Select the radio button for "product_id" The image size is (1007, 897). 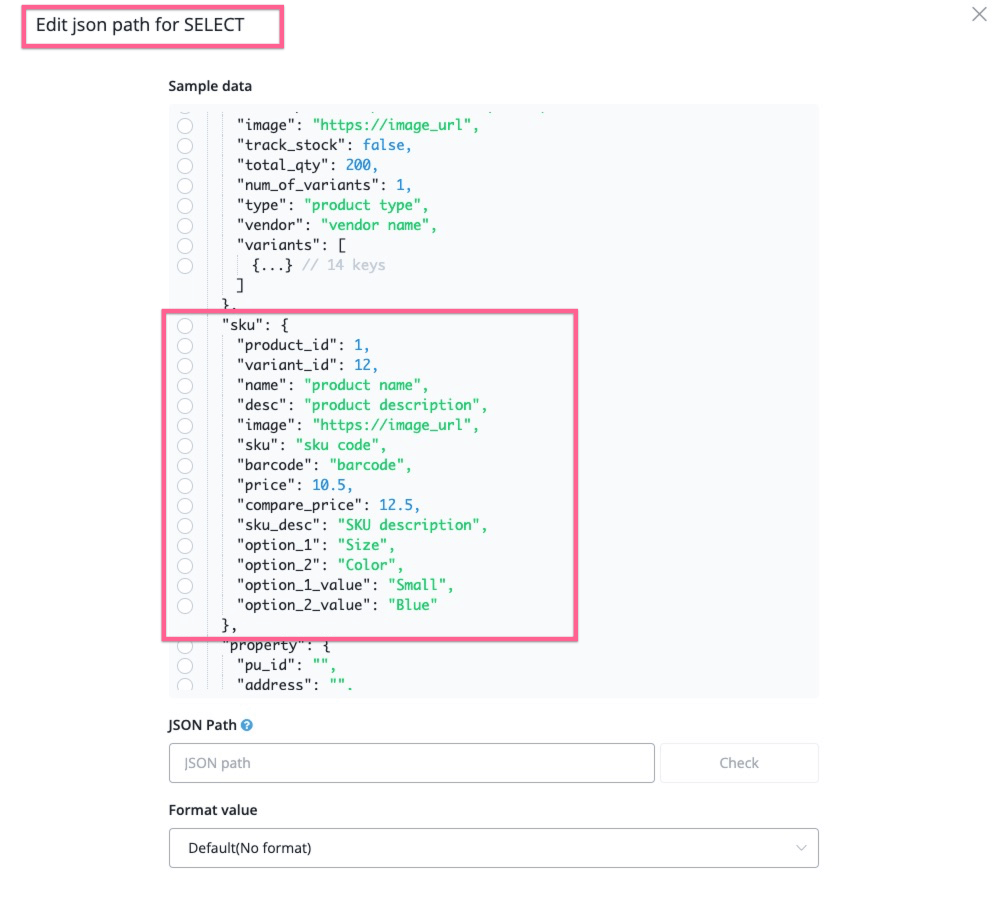click(x=185, y=345)
